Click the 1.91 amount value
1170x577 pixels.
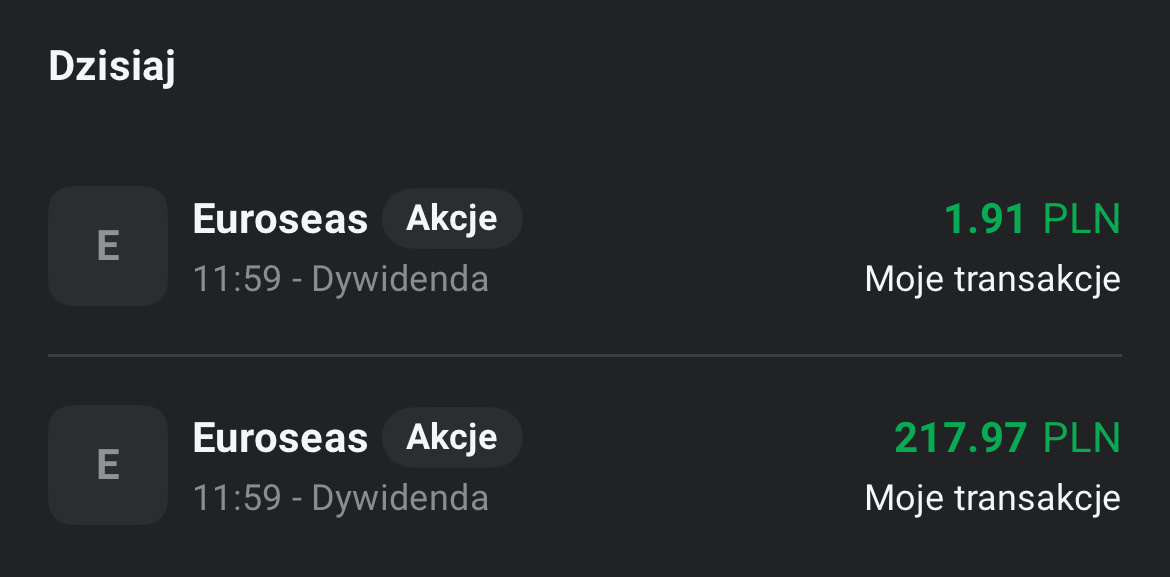point(985,219)
